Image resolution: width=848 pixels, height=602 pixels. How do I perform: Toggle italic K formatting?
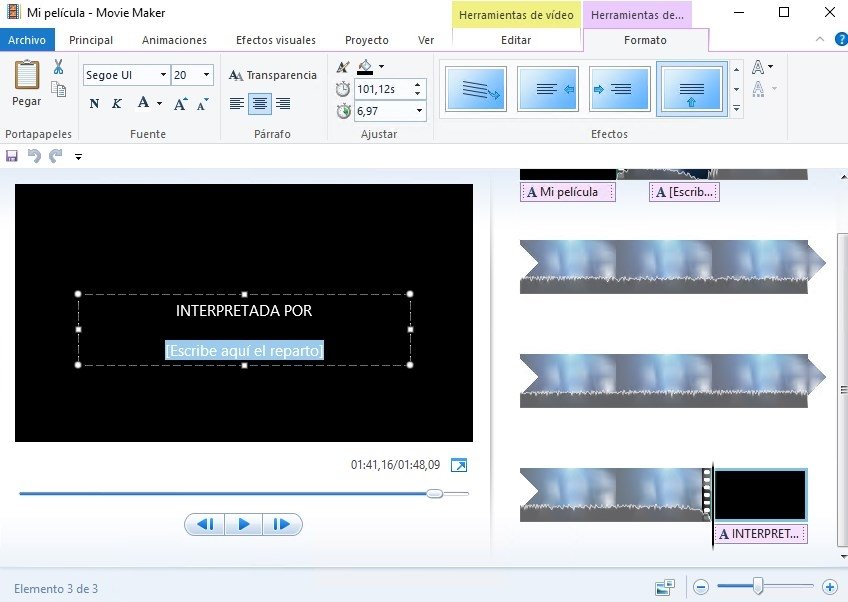(117, 103)
